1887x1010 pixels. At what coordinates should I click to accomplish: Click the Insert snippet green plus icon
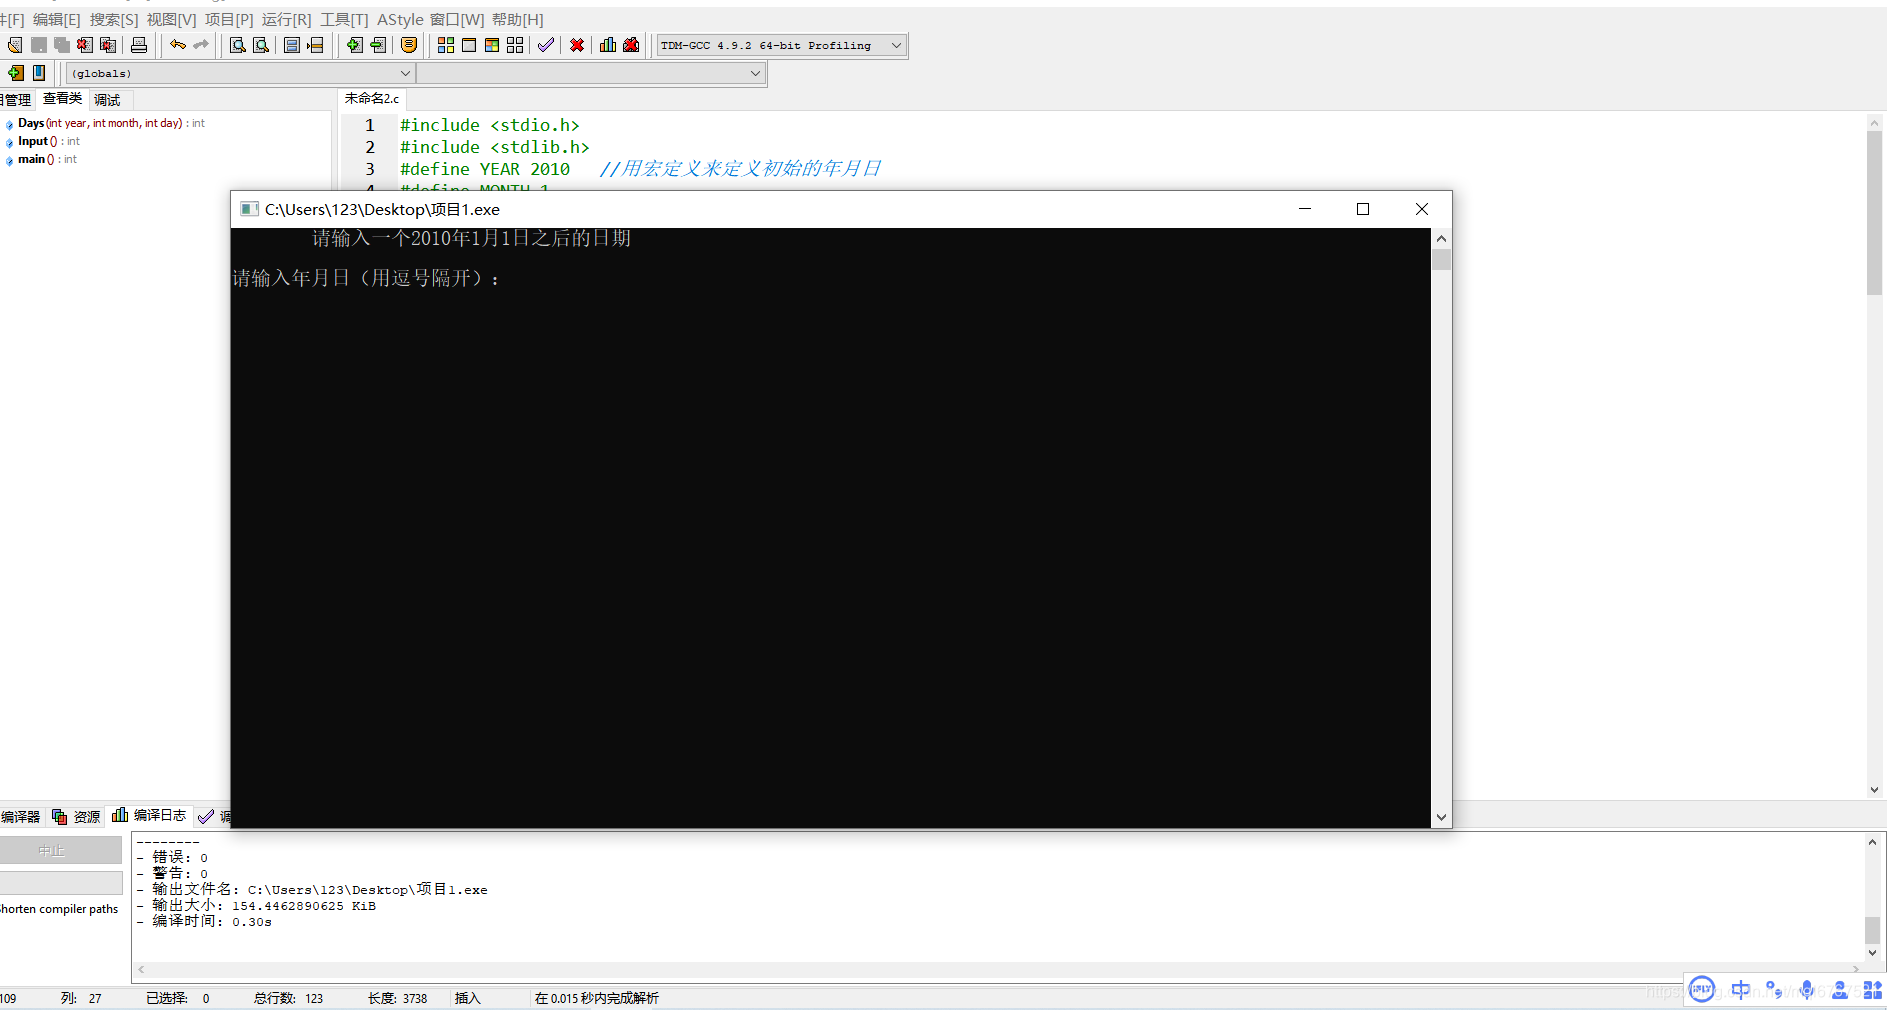click(355, 45)
